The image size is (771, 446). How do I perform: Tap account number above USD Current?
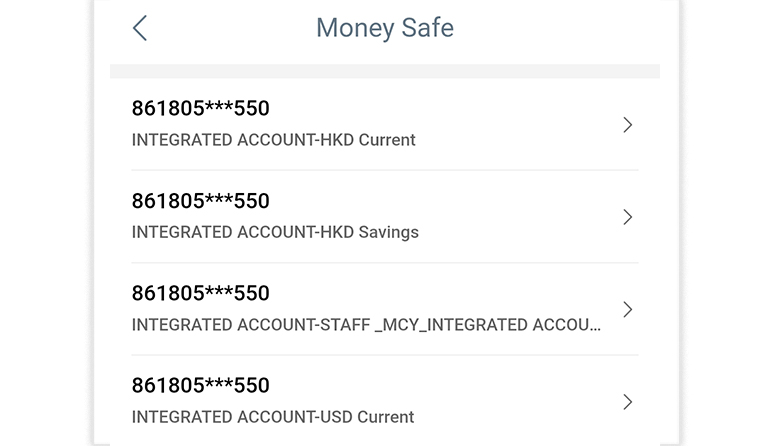200,385
